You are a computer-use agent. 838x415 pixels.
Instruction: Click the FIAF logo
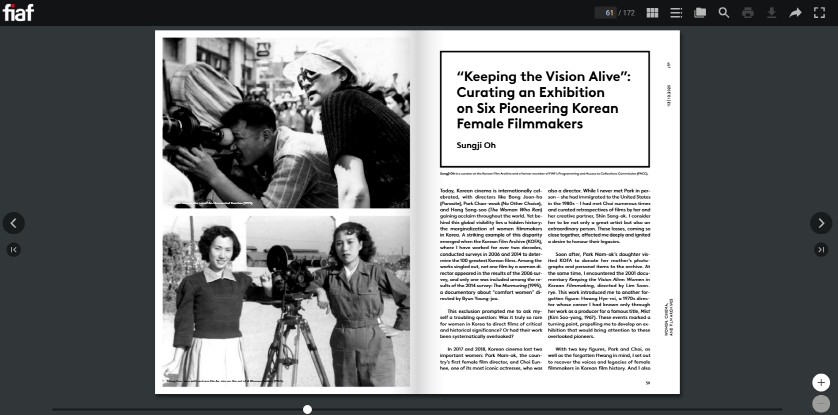click(18, 12)
